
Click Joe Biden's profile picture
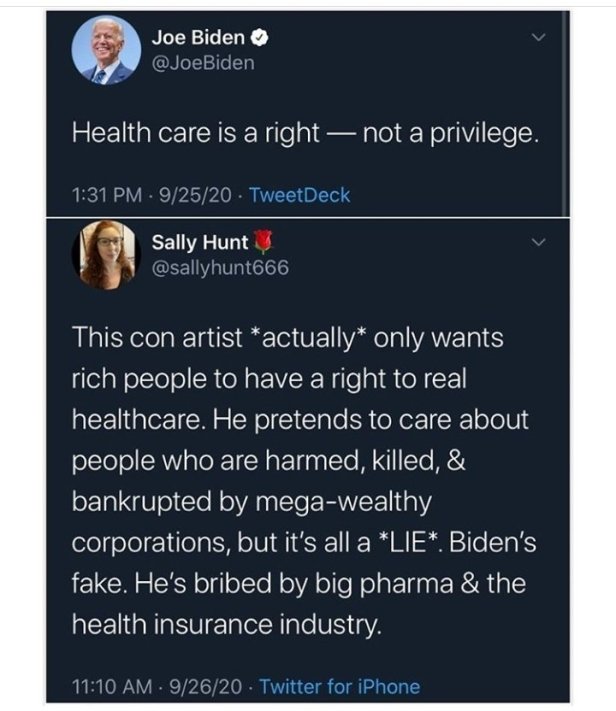(105, 51)
